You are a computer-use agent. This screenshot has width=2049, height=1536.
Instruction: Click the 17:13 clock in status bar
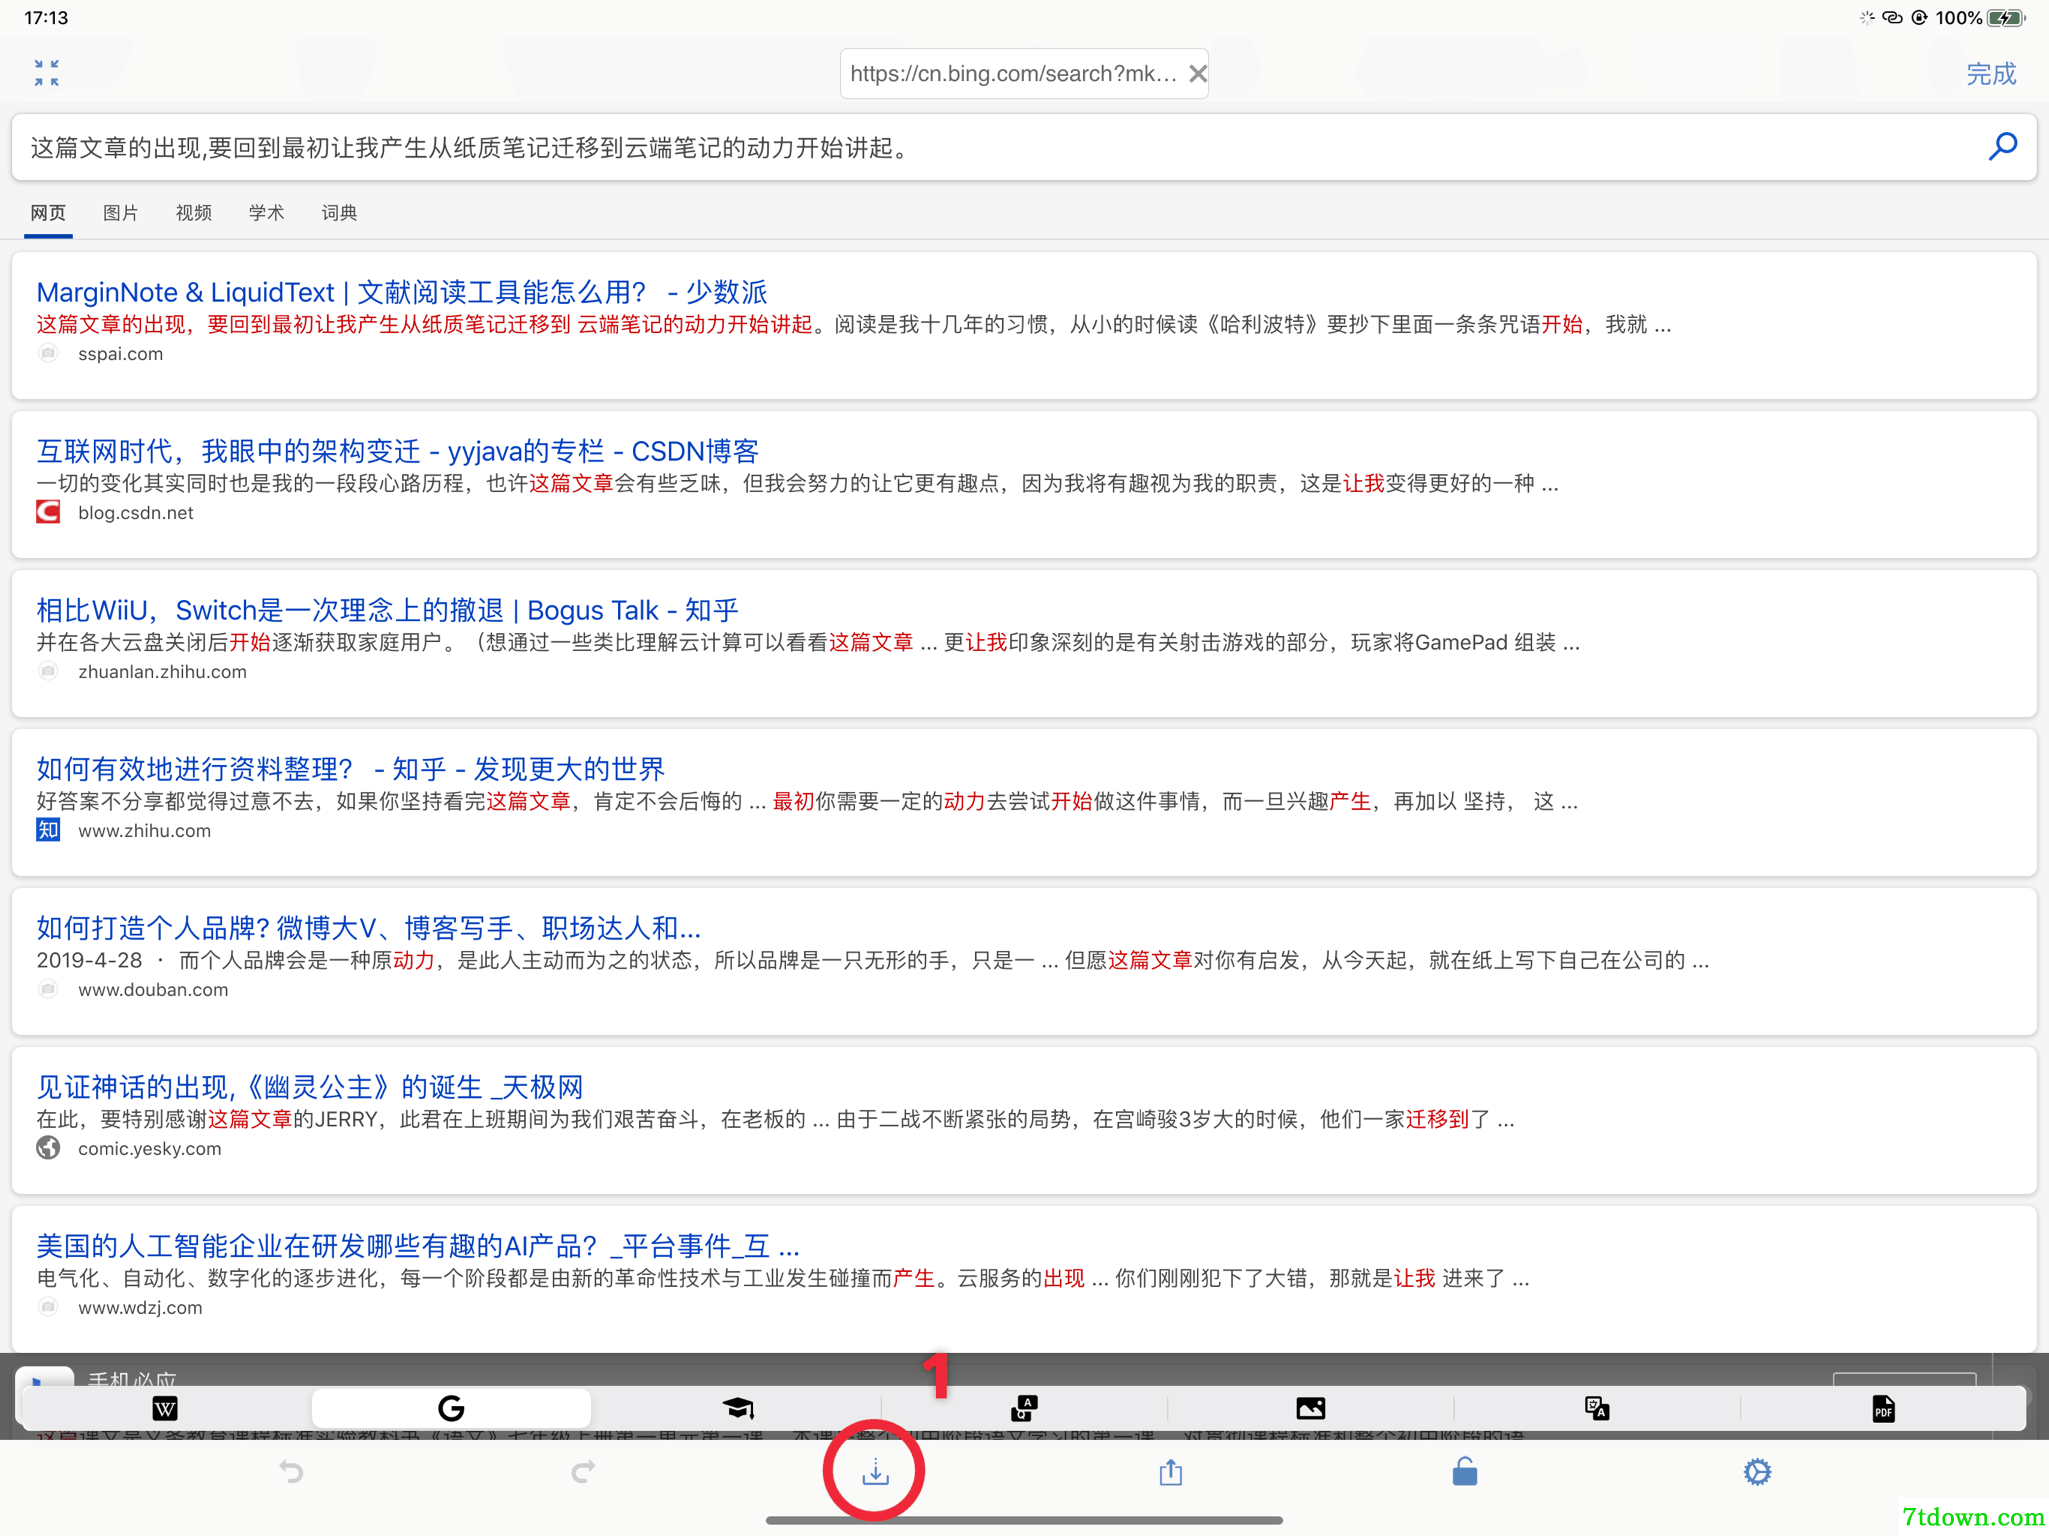(x=46, y=18)
